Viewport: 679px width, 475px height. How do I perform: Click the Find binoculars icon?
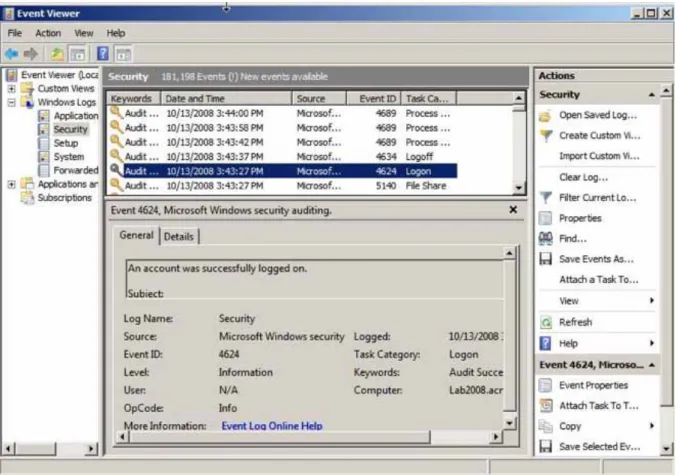[x=546, y=238]
